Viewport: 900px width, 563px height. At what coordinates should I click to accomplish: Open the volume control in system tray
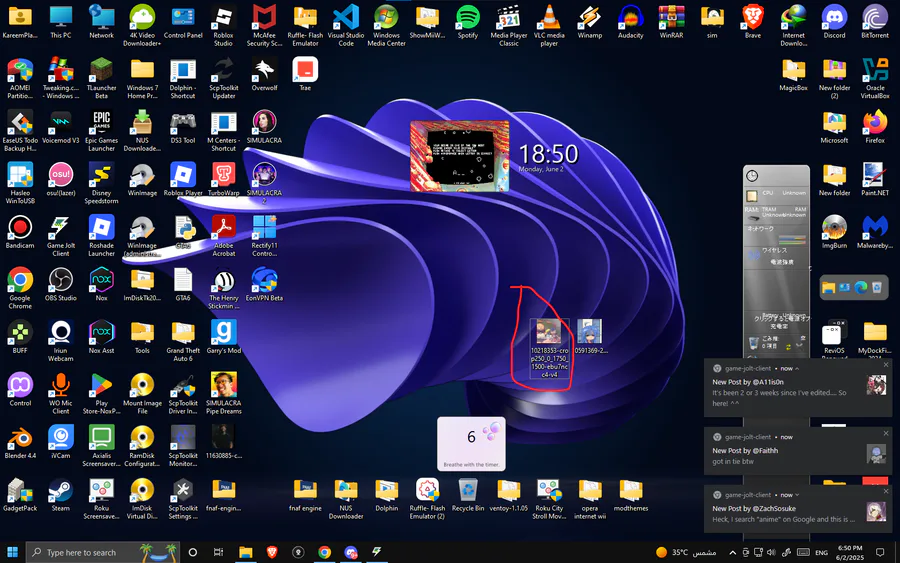click(x=771, y=553)
